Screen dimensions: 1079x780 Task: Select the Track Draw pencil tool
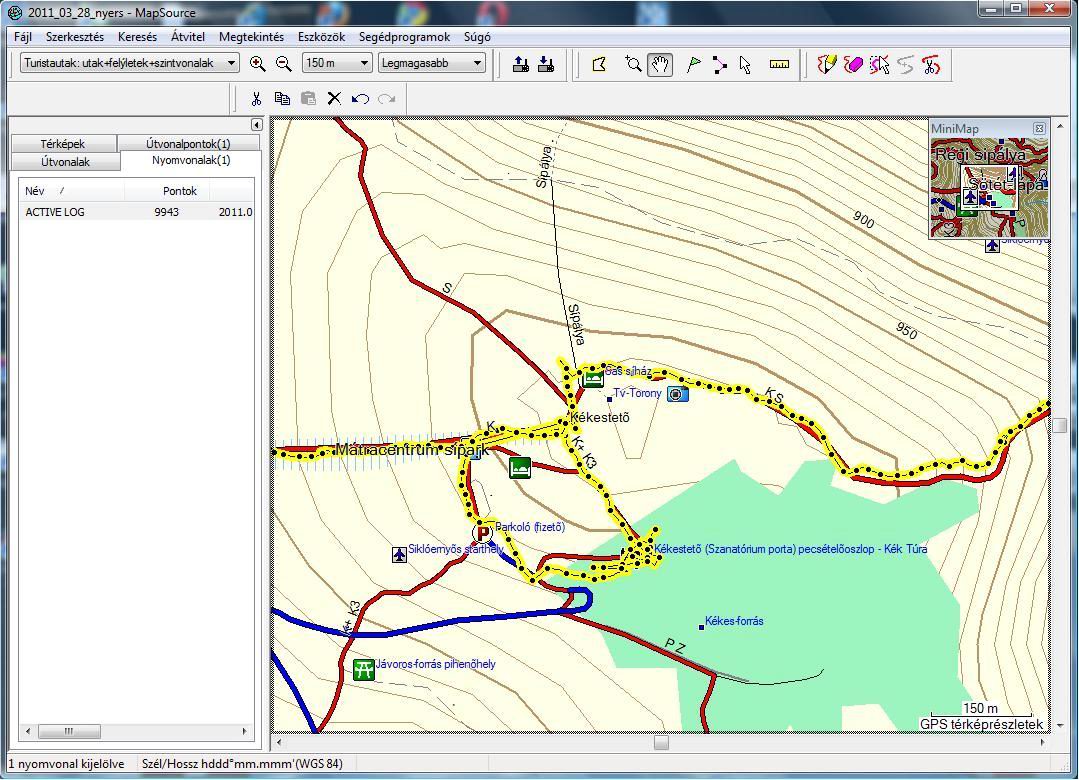tap(826, 65)
